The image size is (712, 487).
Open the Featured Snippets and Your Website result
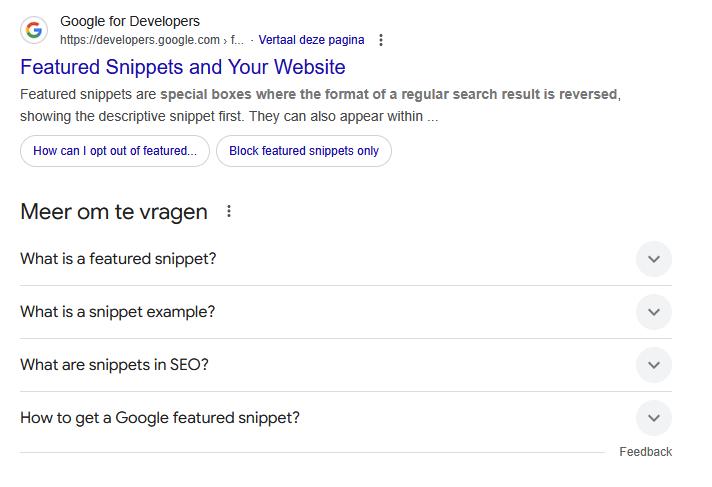183,67
